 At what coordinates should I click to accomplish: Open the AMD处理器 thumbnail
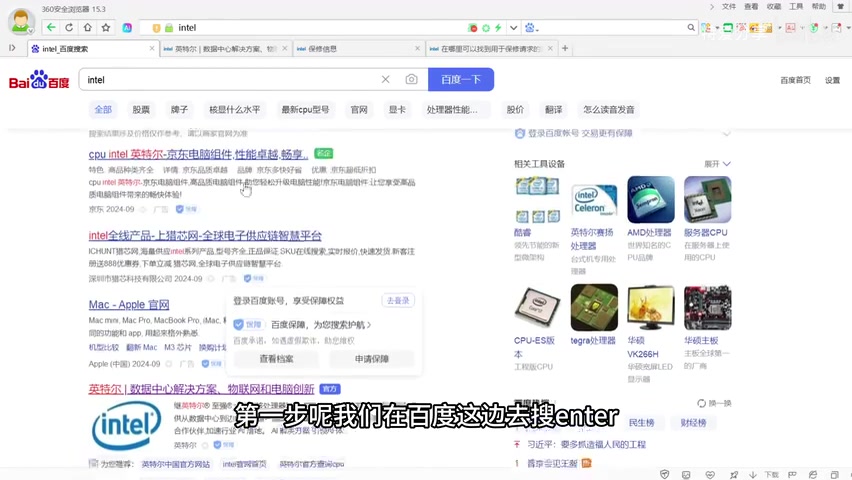(x=650, y=200)
